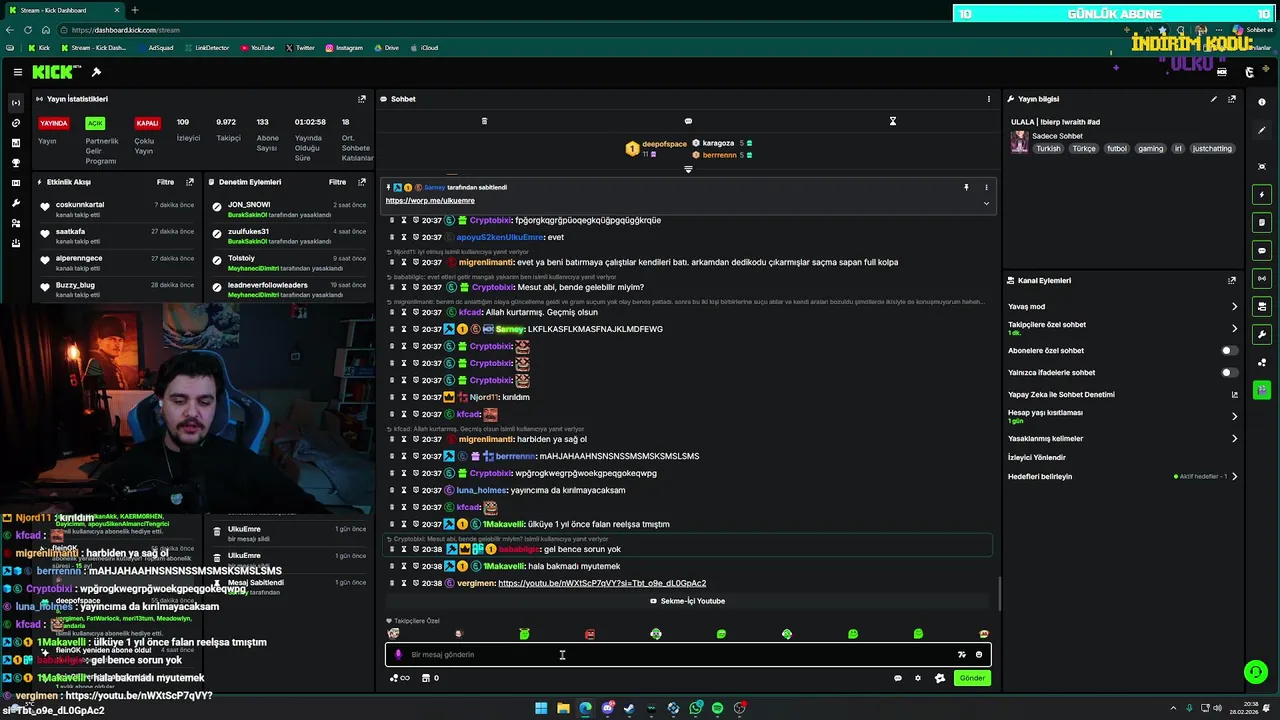Click the green Gönder send button
This screenshot has width=1280, height=720.
(x=972, y=678)
